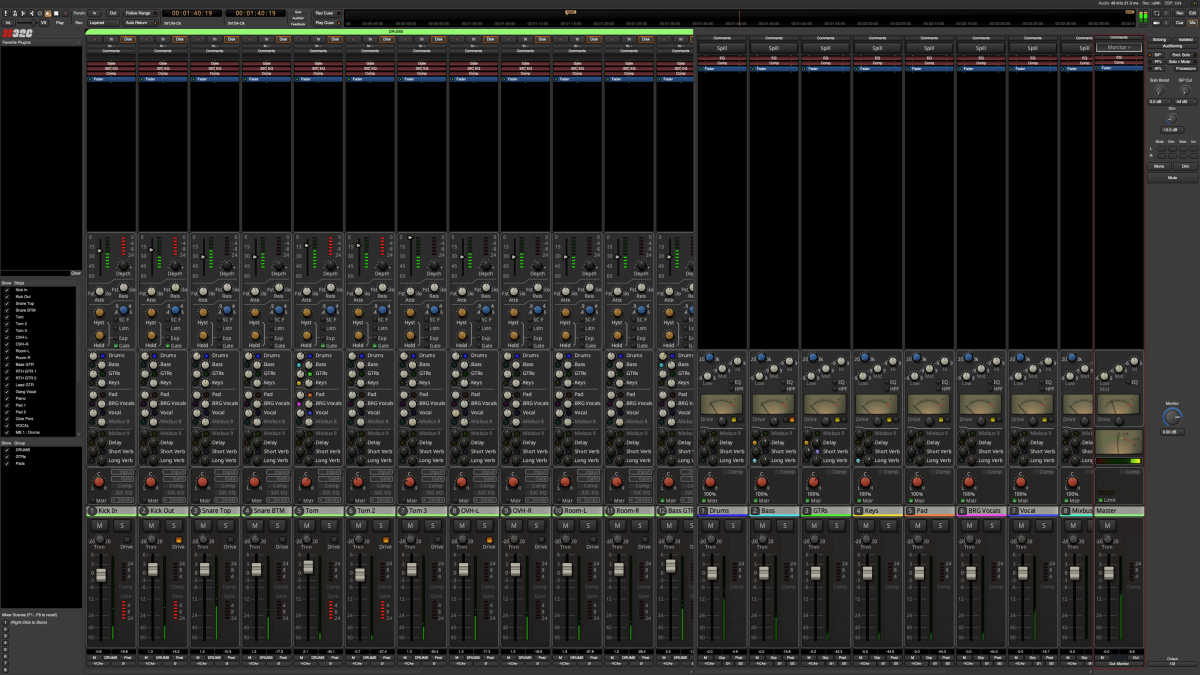Click the Mono button in monitor section
Image resolution: width=1200 pixels, height=675 pixels.
[1159, 166]
